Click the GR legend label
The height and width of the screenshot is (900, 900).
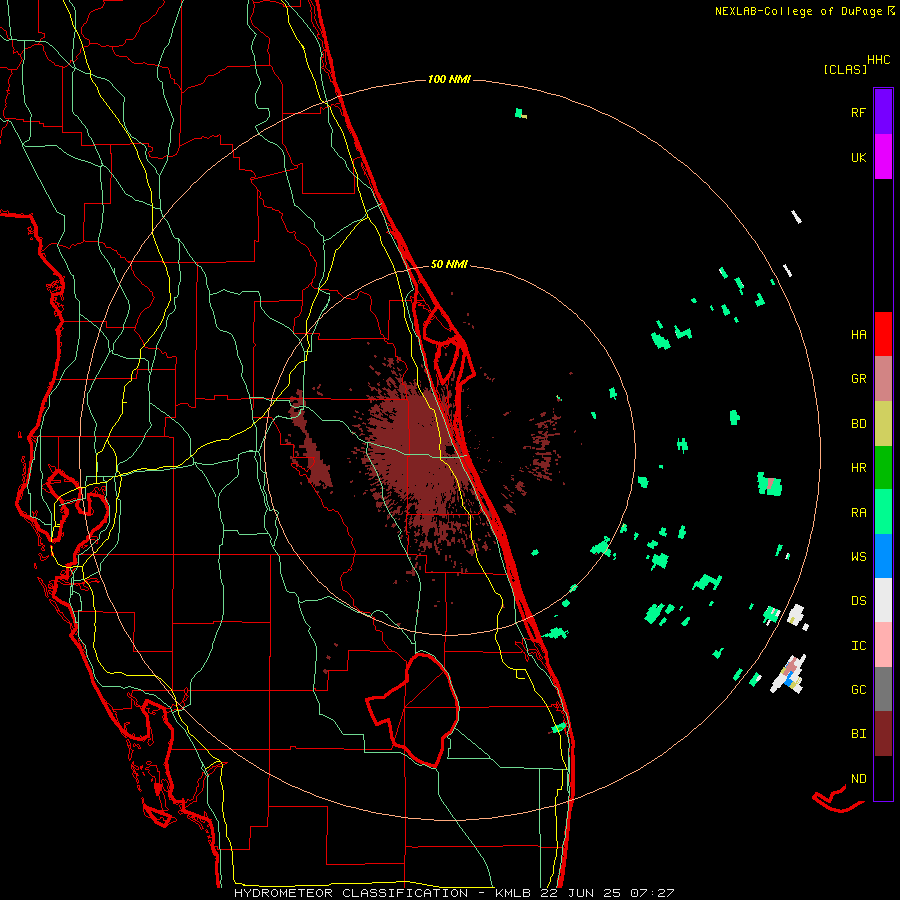click(x=858, y=379)
